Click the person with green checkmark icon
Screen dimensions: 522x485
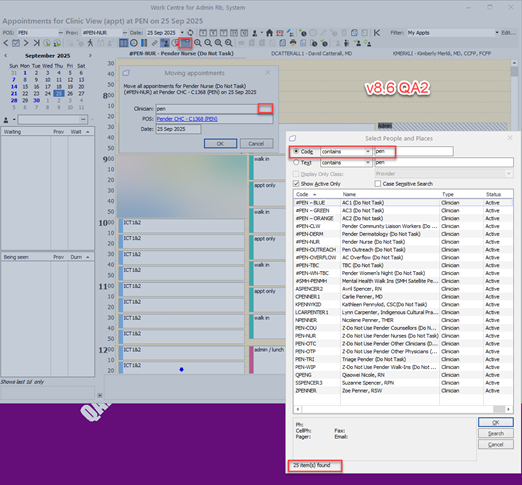357,43
